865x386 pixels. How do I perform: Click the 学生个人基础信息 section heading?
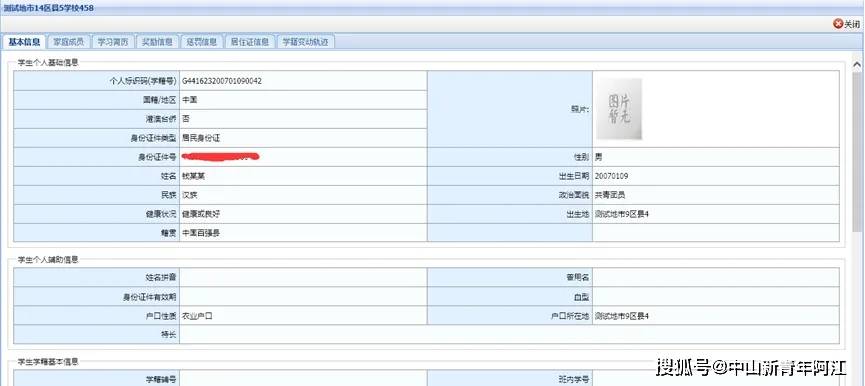tap(48, 62)
